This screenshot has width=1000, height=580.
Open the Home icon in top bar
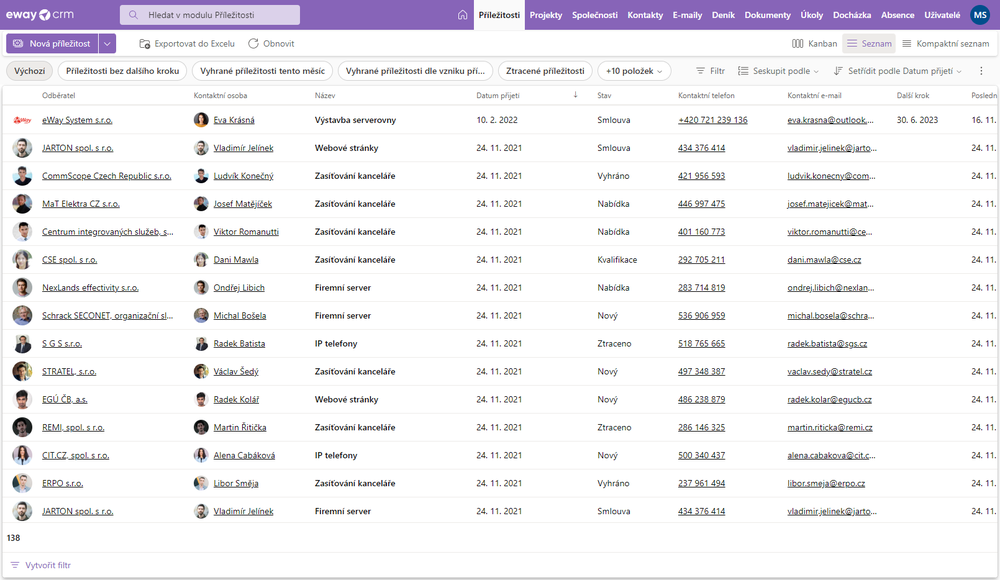462,15
